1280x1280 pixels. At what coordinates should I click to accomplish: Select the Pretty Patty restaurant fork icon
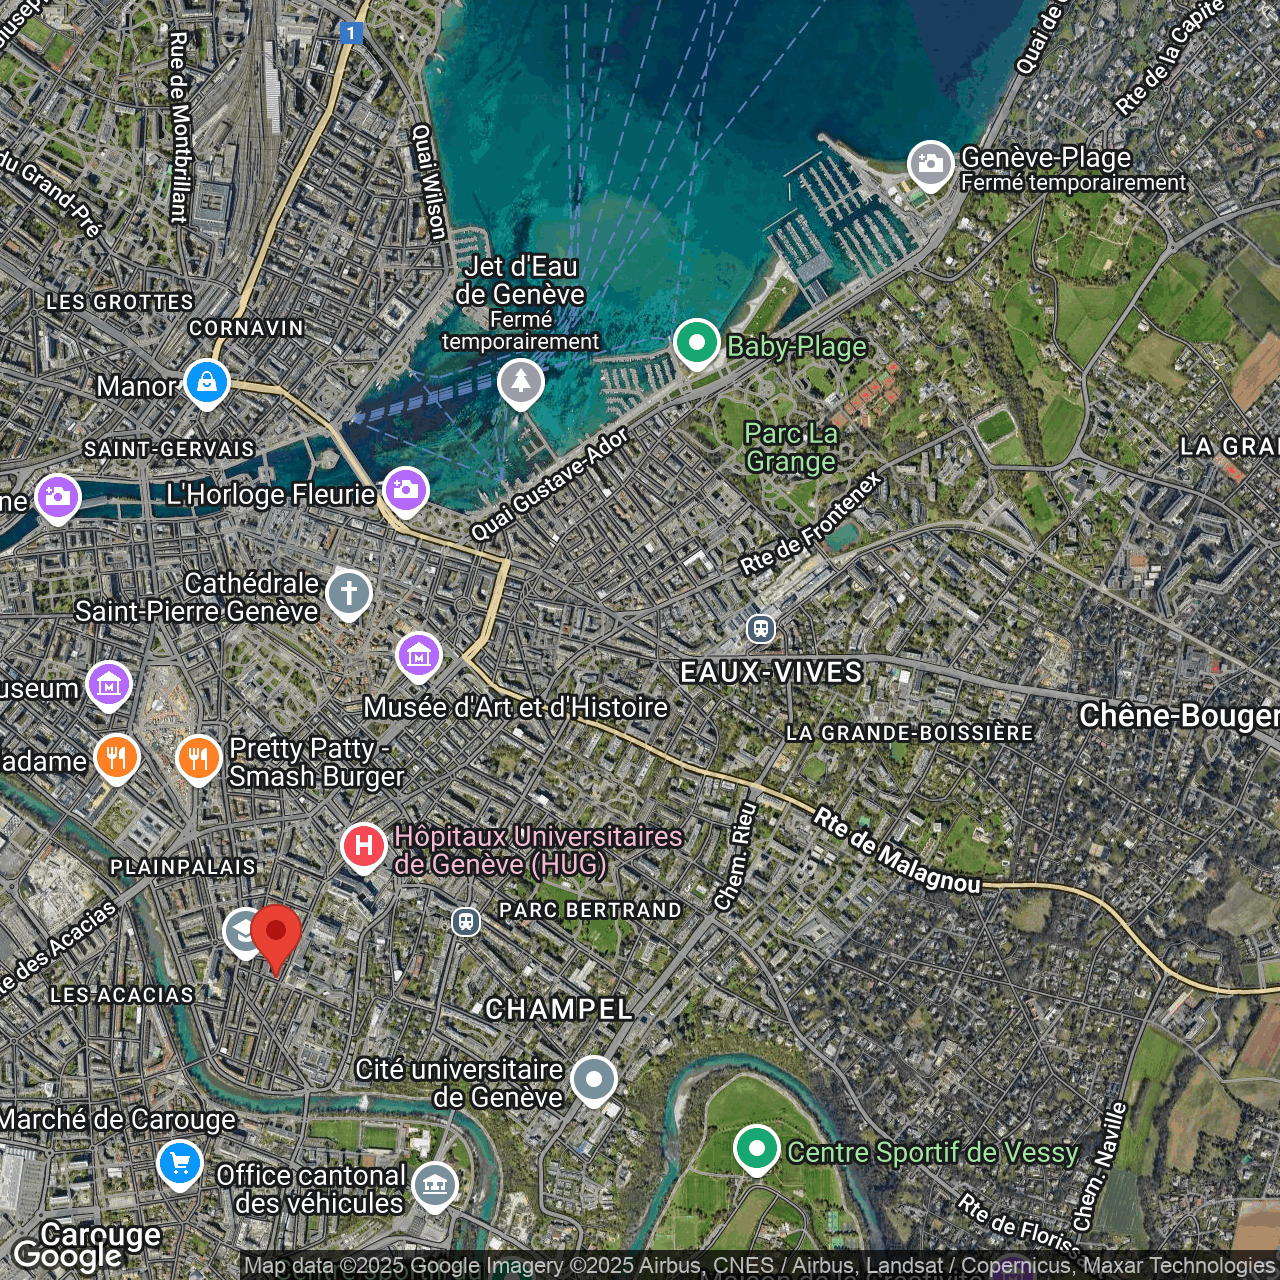[x=198, y=759]
